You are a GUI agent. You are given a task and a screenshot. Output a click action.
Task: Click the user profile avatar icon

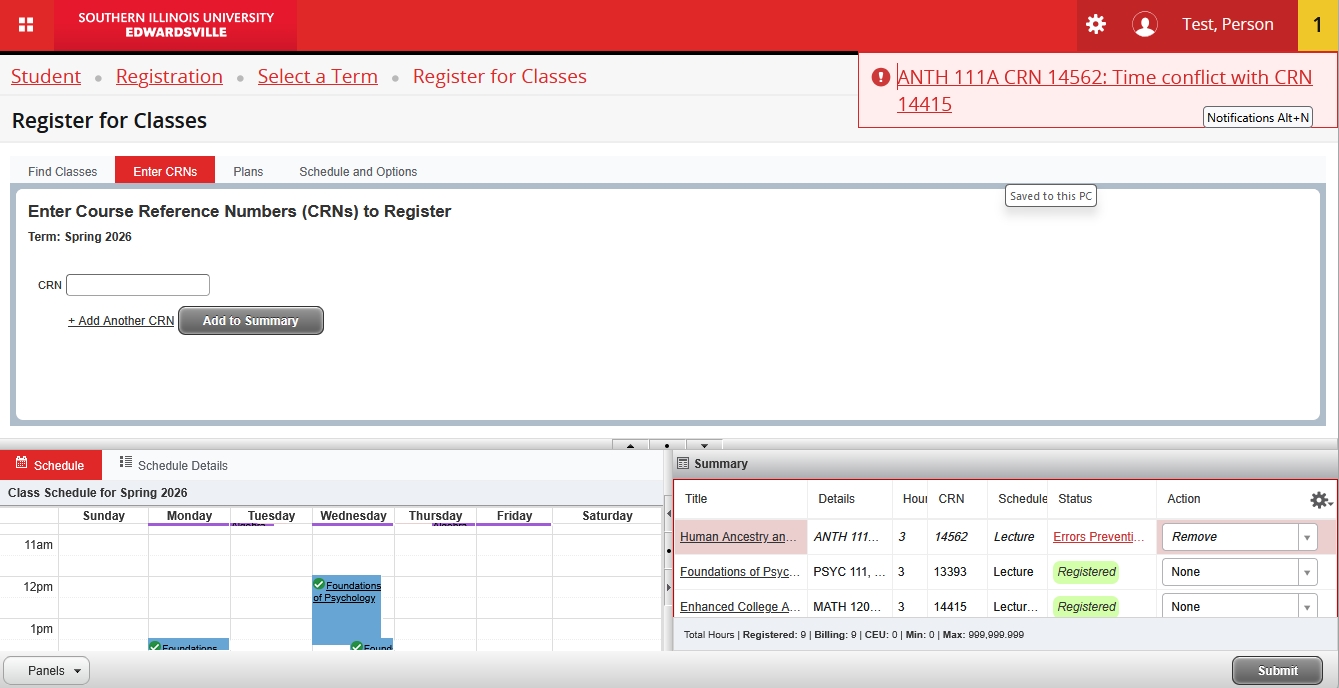coord(1144,25)
